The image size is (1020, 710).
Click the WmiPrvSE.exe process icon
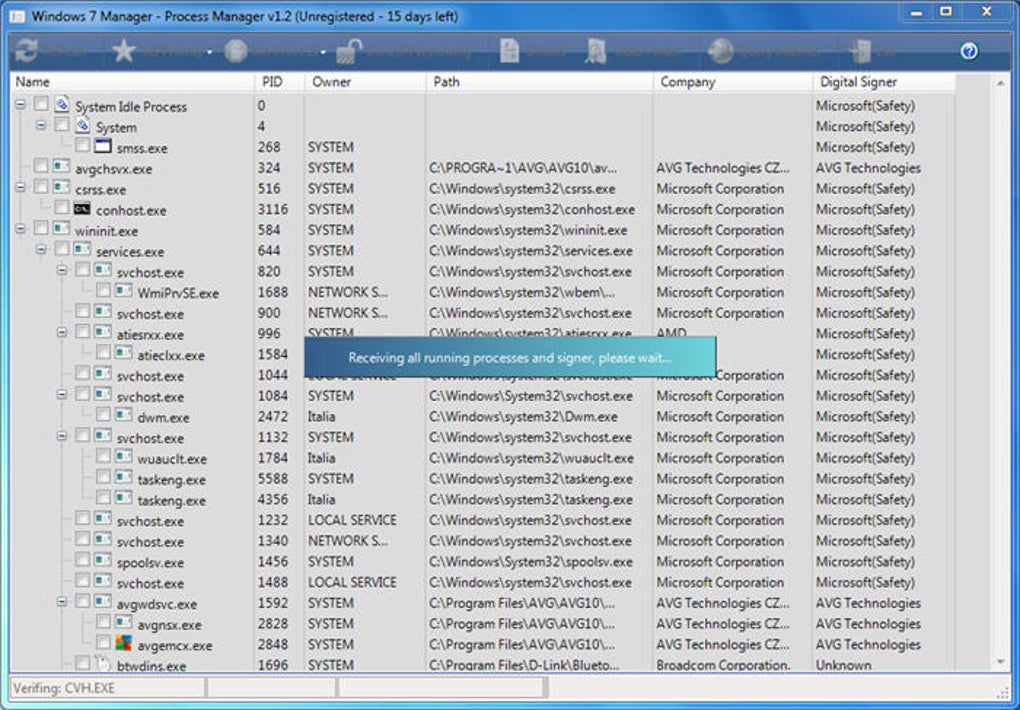124,290
